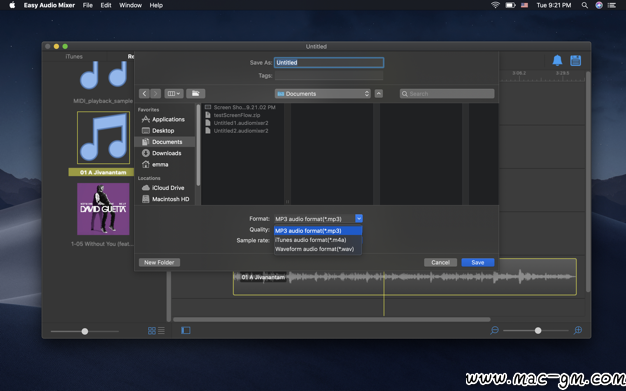The image size is (626, 391).
Task: Open the Window menu
Action: 131,5
